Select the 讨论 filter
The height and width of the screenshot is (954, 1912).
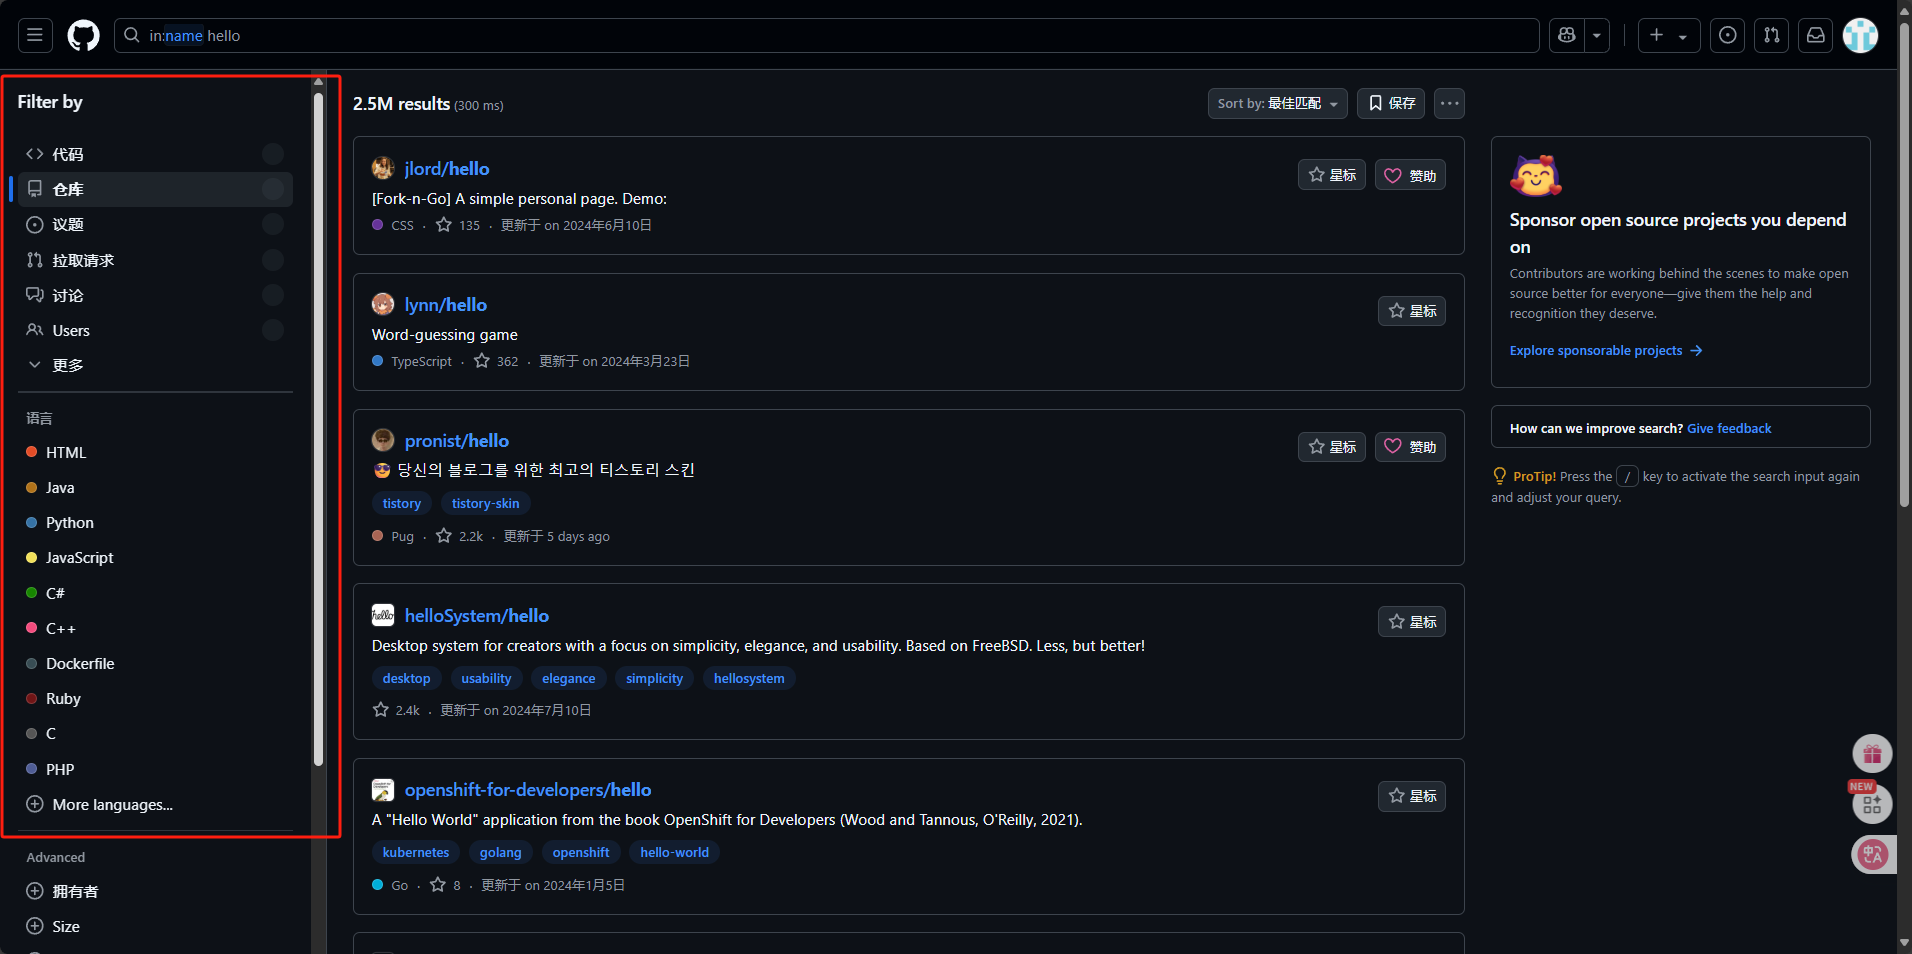(x=155, y=295)
